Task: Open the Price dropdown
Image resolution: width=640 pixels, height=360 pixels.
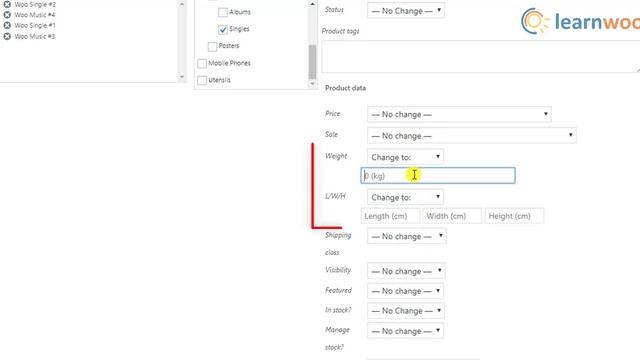Action: (x=459, y=114)
